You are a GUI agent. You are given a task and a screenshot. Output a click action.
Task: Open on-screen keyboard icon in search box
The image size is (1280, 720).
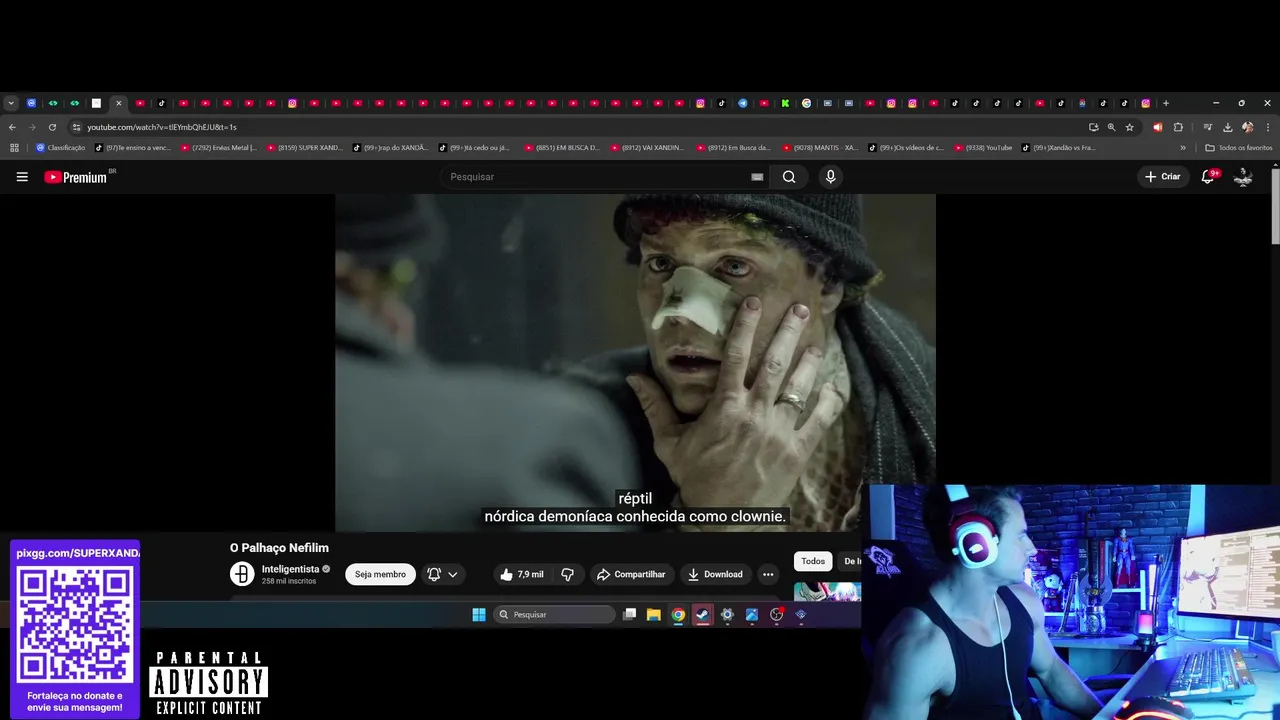point(757,177)
